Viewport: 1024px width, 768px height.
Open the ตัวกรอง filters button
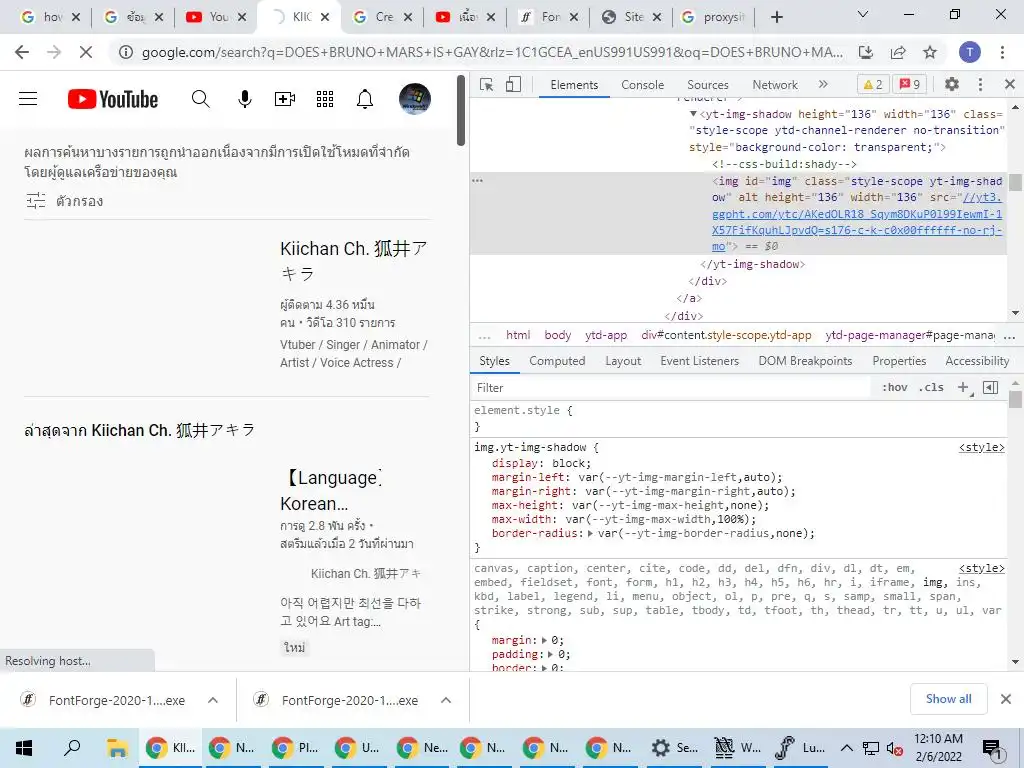pos(65,200)
